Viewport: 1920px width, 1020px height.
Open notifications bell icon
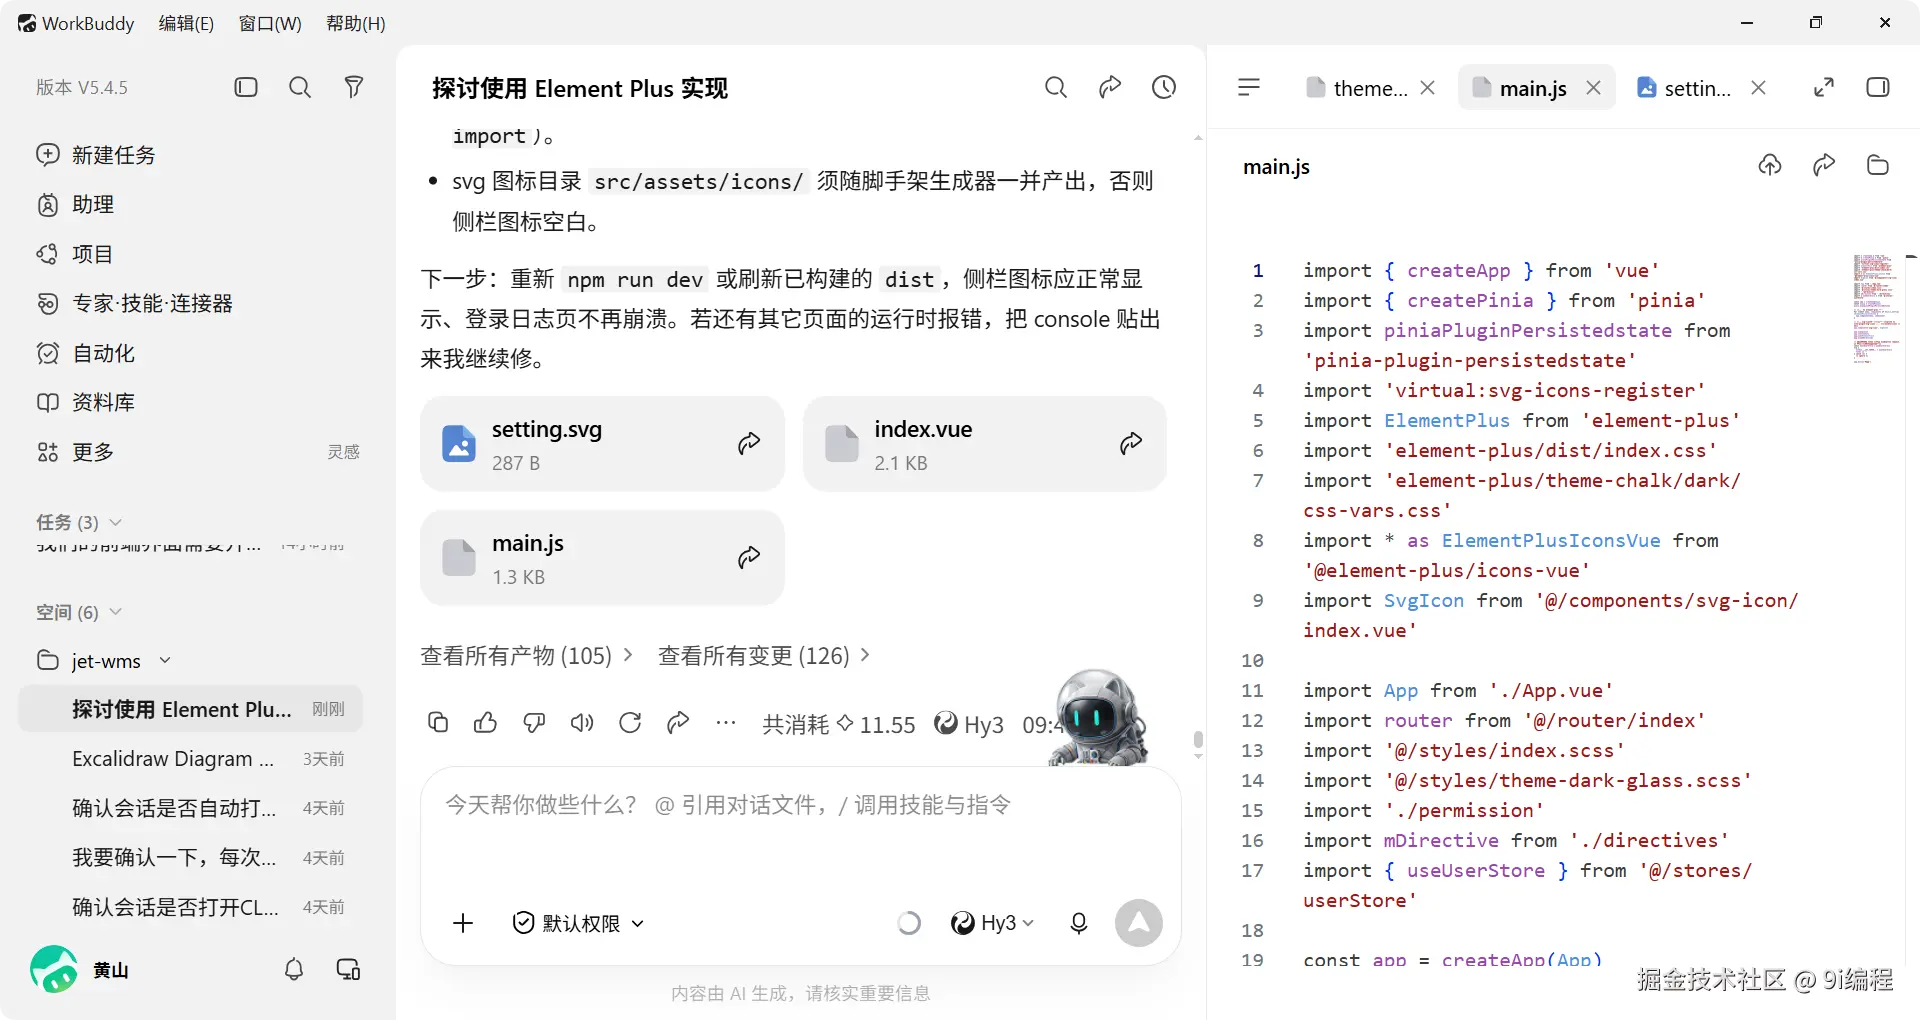(x=294, y=969)
